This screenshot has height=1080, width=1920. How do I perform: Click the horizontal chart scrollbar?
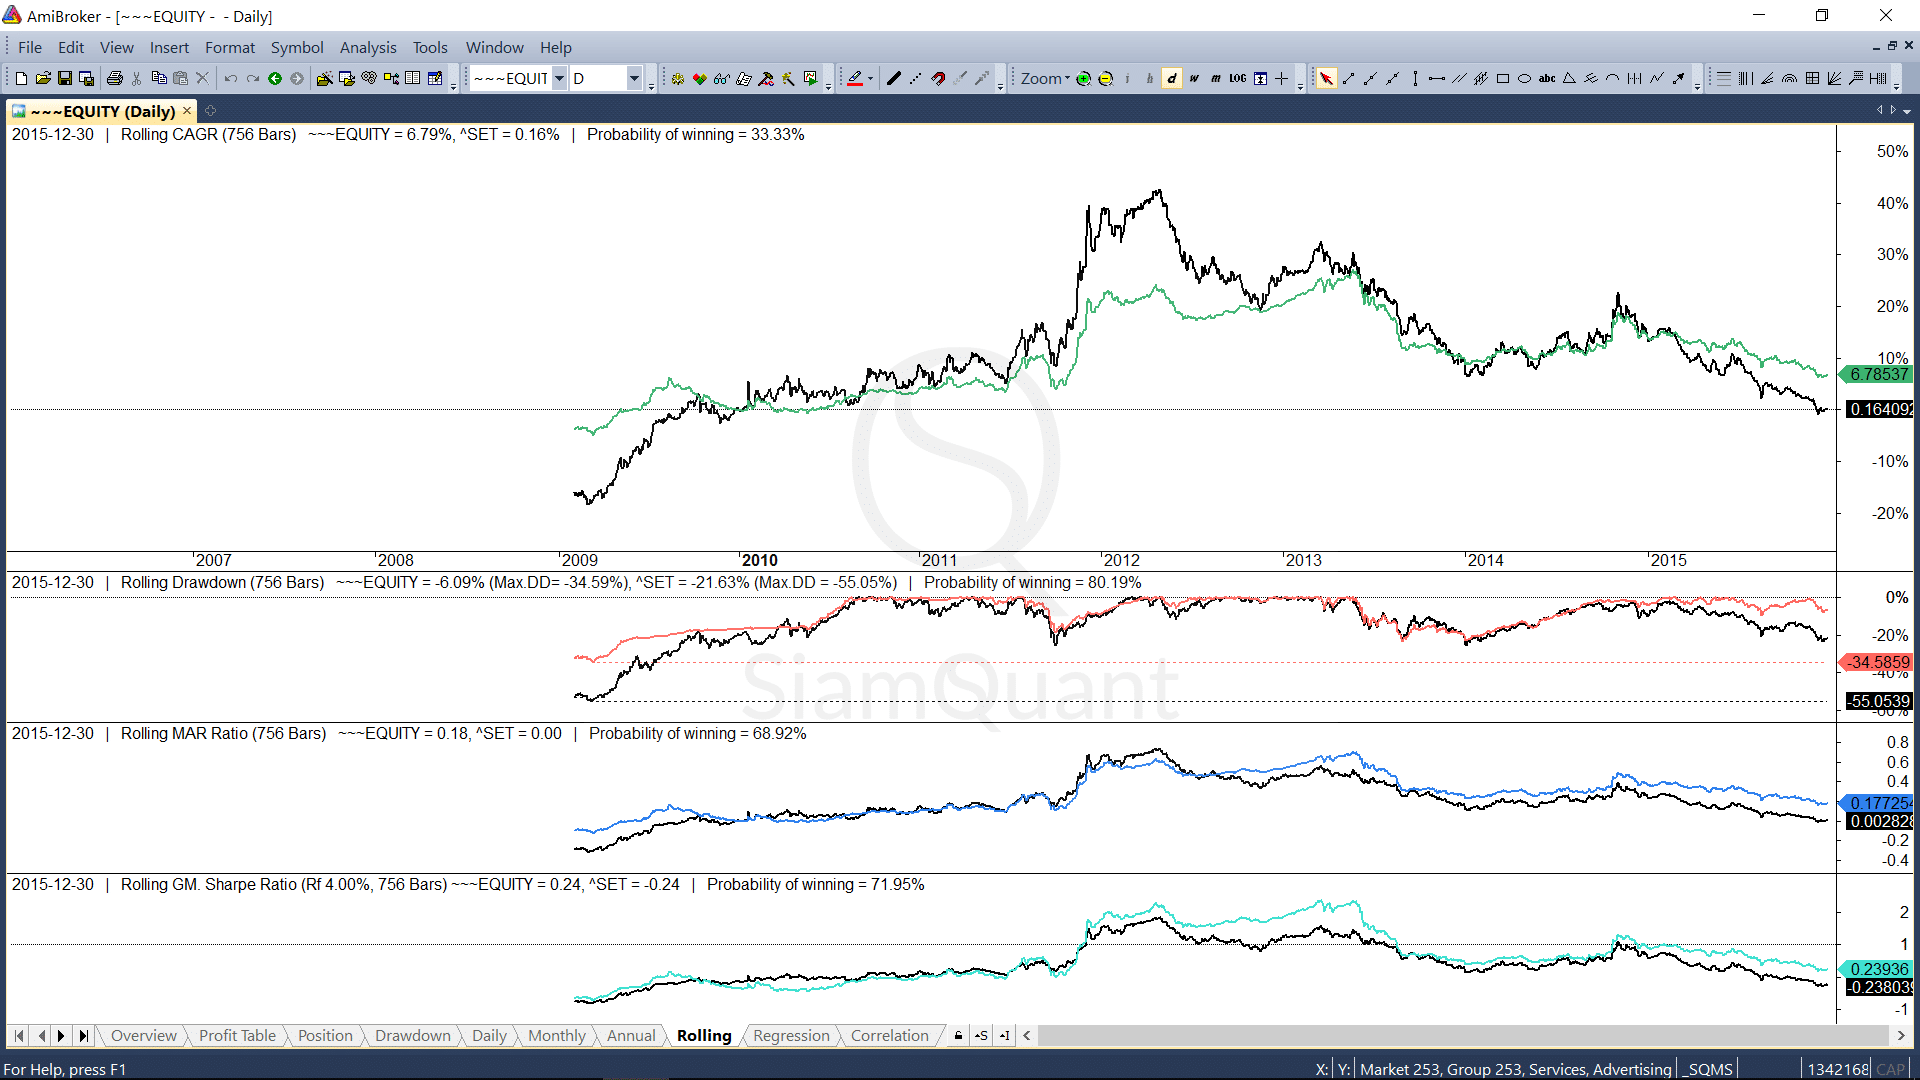(1460, 1035)
